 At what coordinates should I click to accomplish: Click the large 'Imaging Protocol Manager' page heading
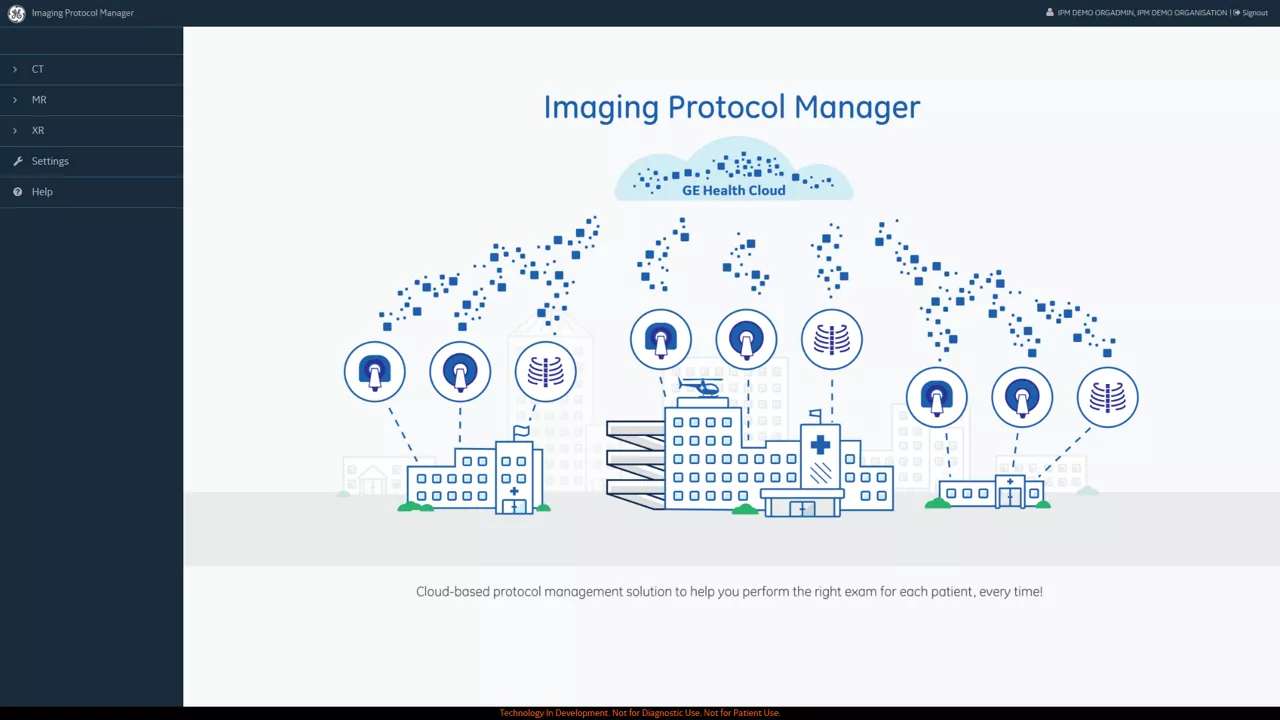pos(732,107)
